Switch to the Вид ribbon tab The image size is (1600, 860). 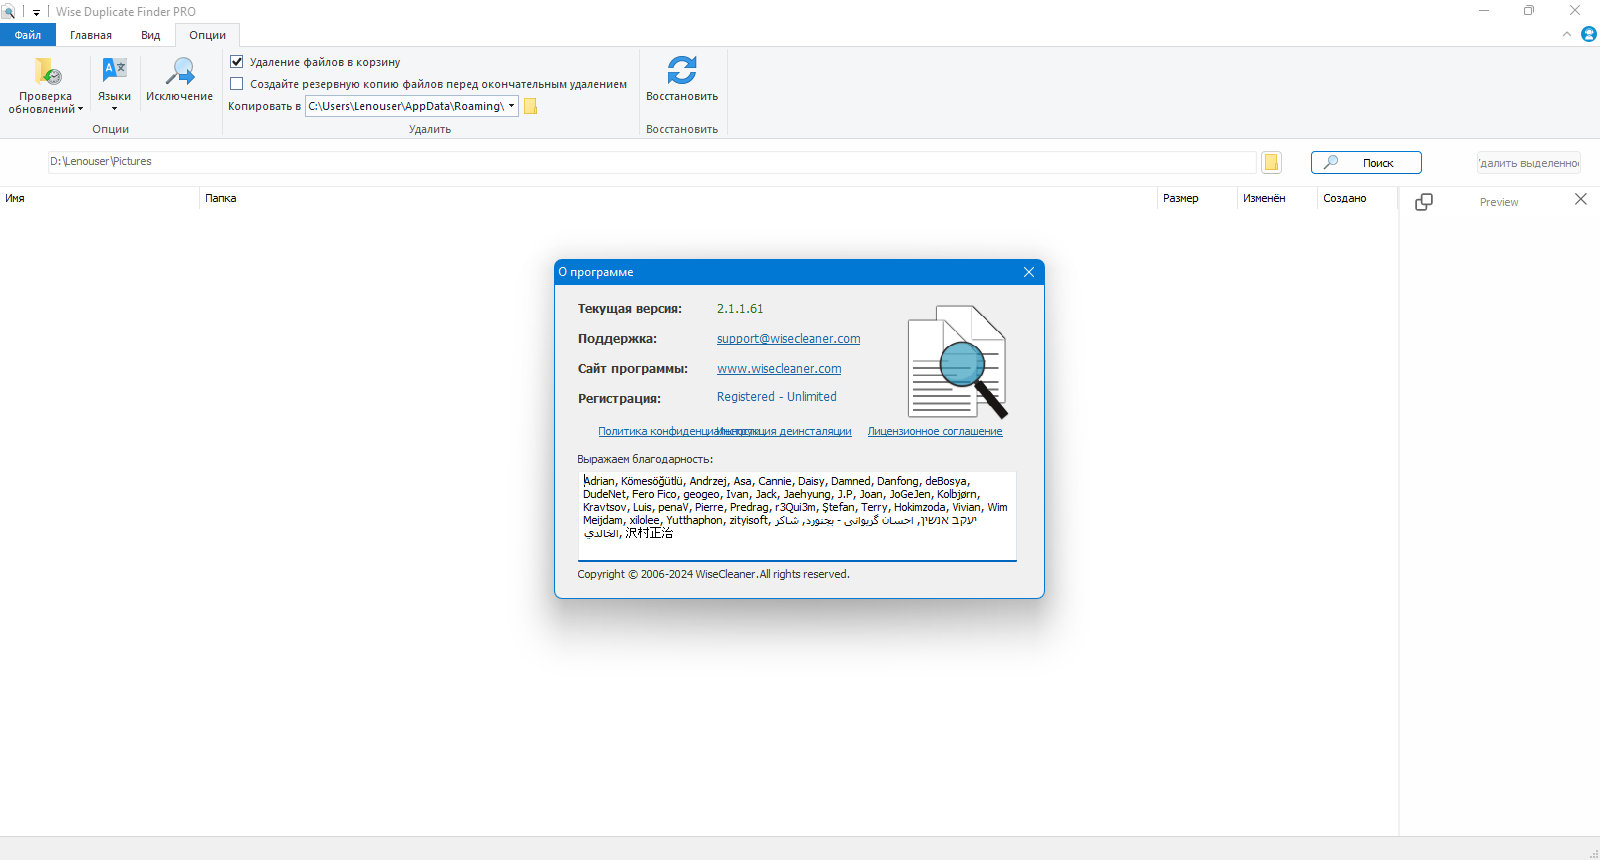pyautogui.click(x=151, y=35)
